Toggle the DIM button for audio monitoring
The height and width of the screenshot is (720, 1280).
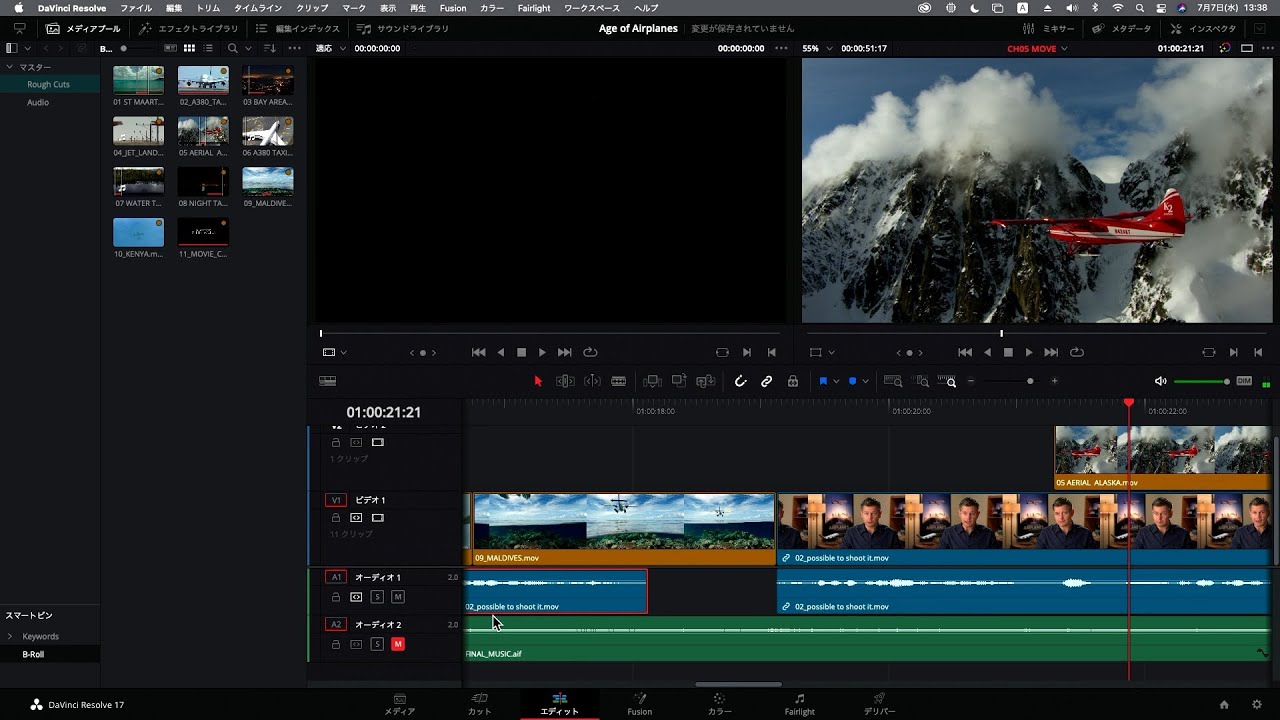1244,381
